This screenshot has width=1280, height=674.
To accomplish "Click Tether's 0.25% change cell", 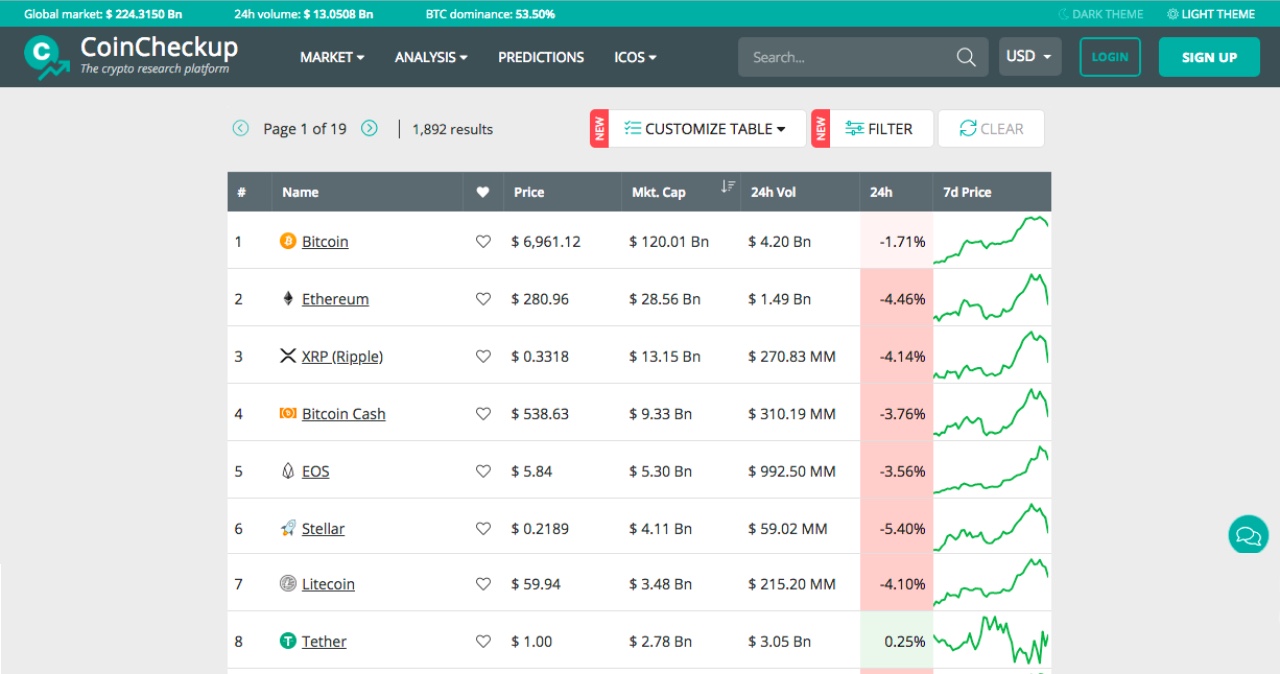I will pos(896,641).
